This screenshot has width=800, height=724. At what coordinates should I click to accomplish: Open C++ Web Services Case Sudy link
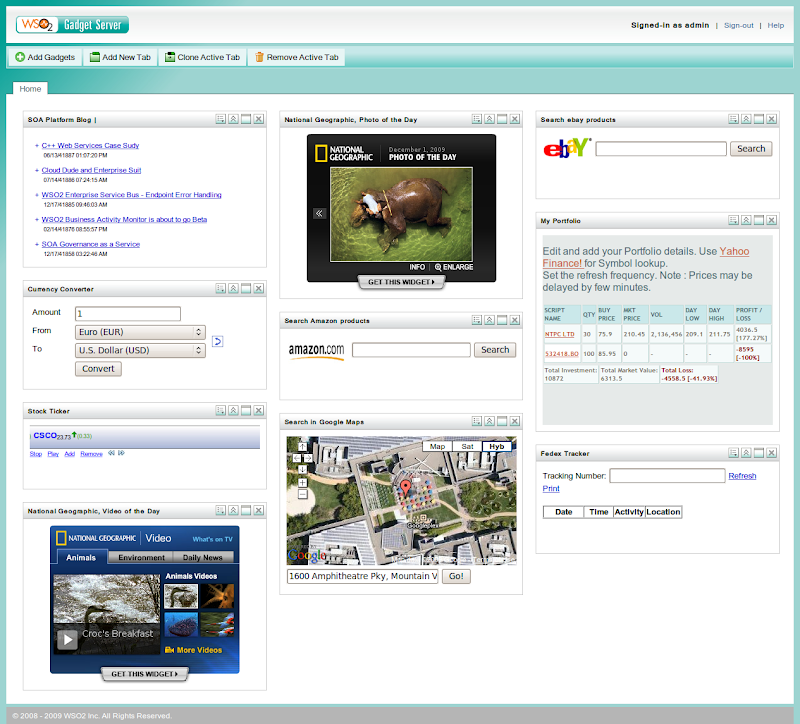pyautogui.click(x=90, y=145)
